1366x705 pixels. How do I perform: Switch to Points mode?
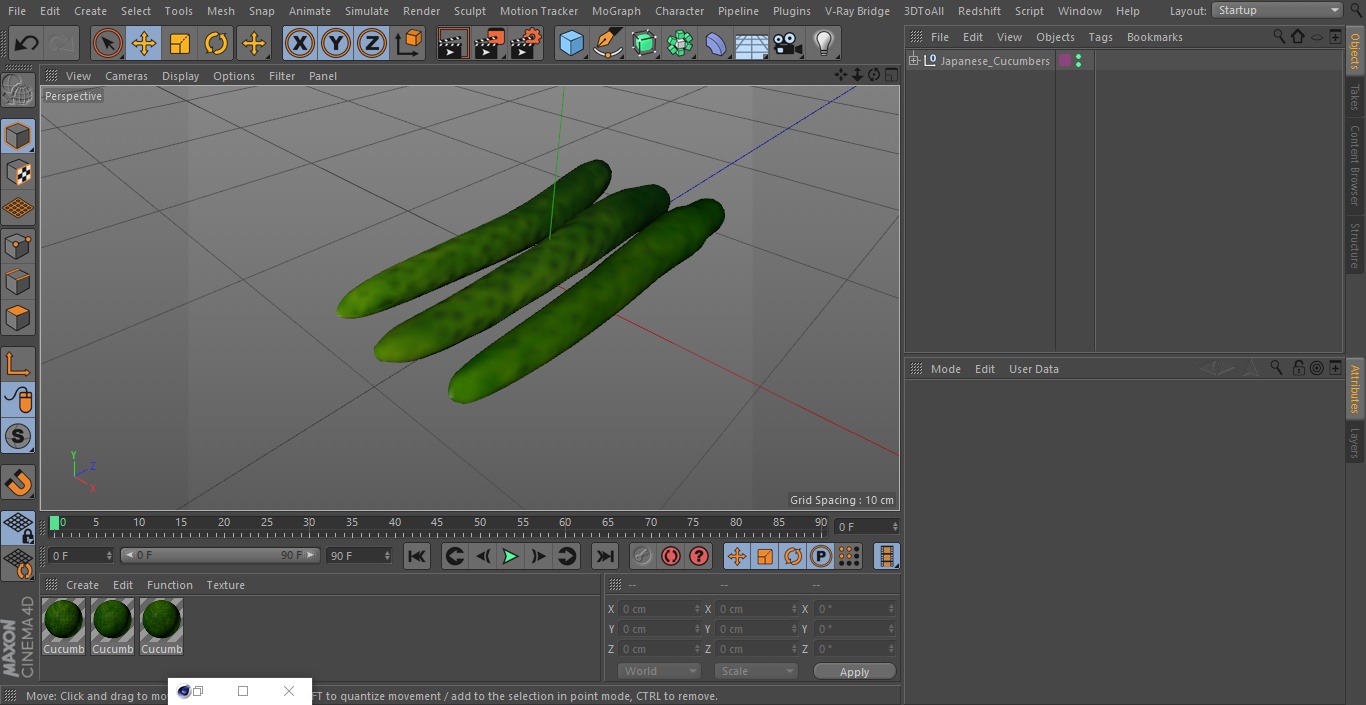(x=18, y=245)
